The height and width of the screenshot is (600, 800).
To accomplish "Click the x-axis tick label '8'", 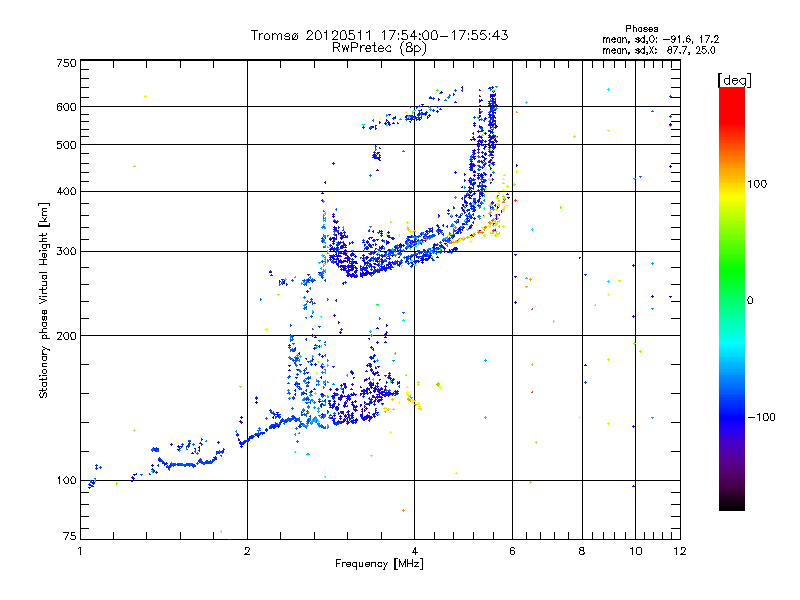I will (582, 551).
